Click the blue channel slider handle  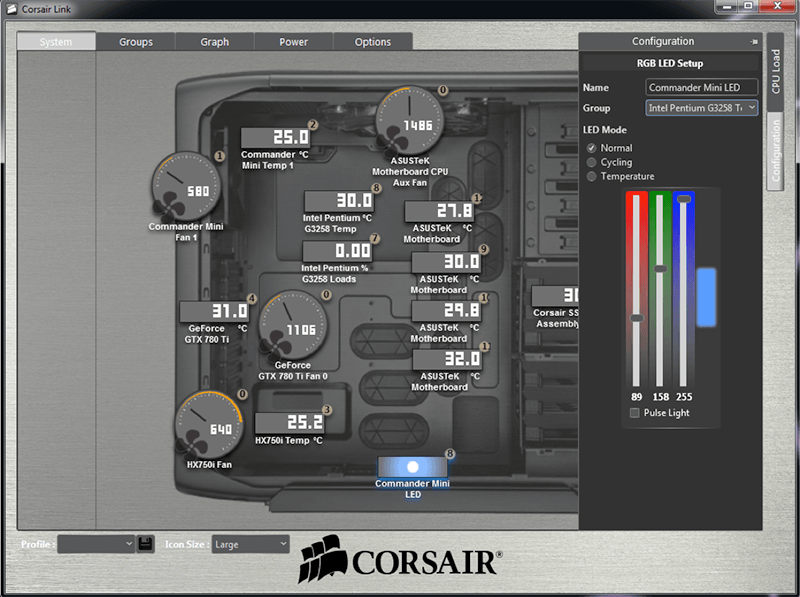pyautogui.click(x=684, y=198)
